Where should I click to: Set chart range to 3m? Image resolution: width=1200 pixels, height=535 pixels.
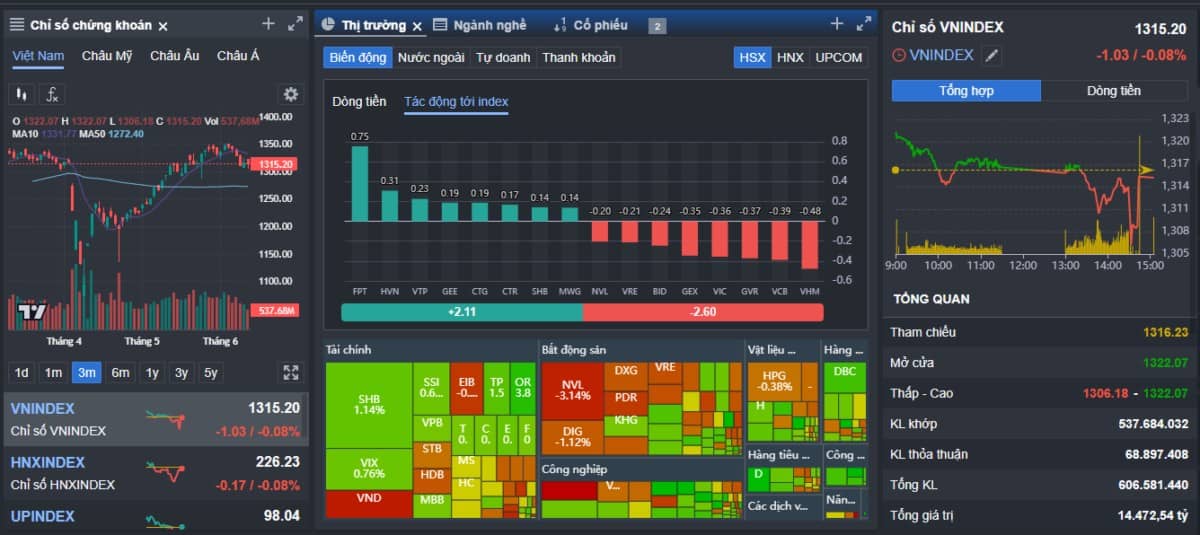coord(86,372)
